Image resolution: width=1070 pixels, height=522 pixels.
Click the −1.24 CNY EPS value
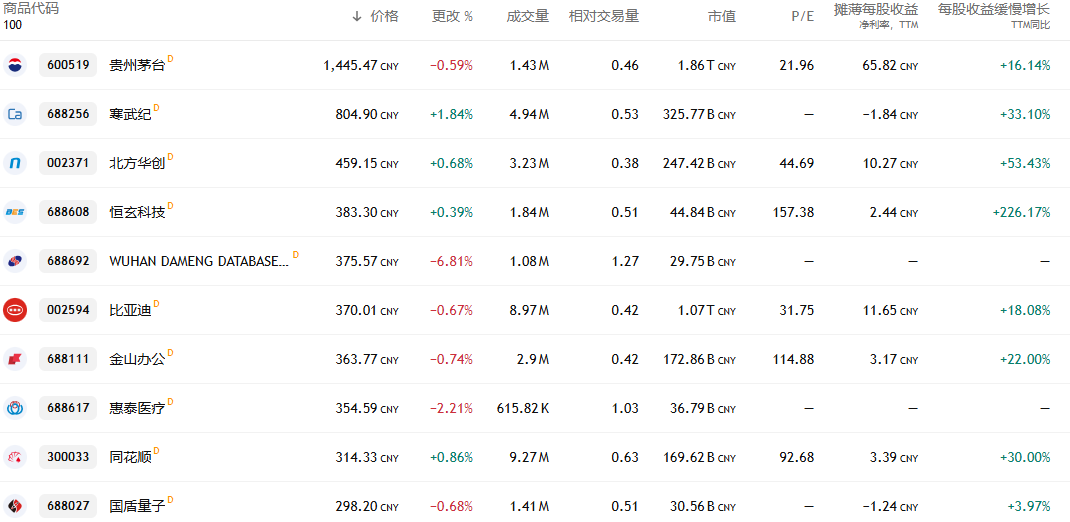coord(890,507)
